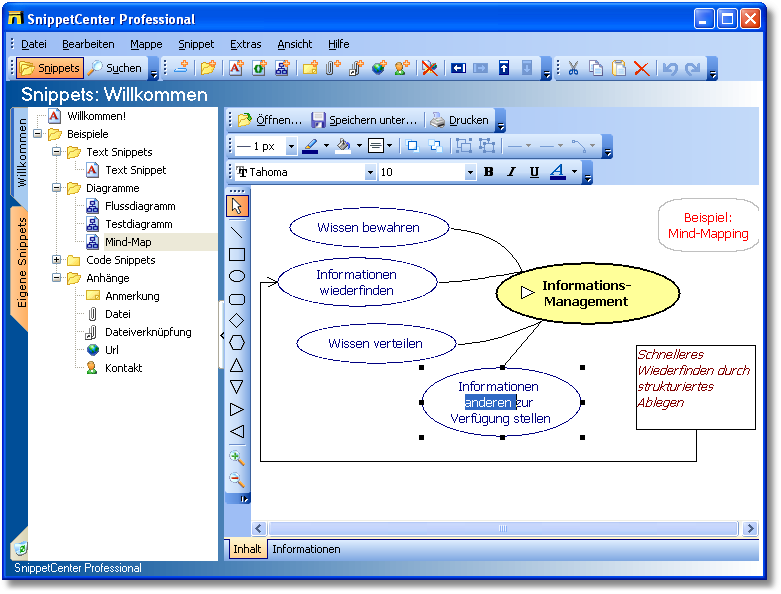Select the rectangle shape tool
This screenshot has width=781, height=594.
(x=237, y=254)
